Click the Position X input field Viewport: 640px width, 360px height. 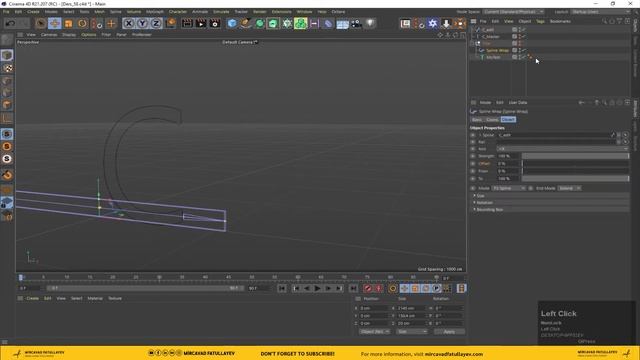[373, 308]
